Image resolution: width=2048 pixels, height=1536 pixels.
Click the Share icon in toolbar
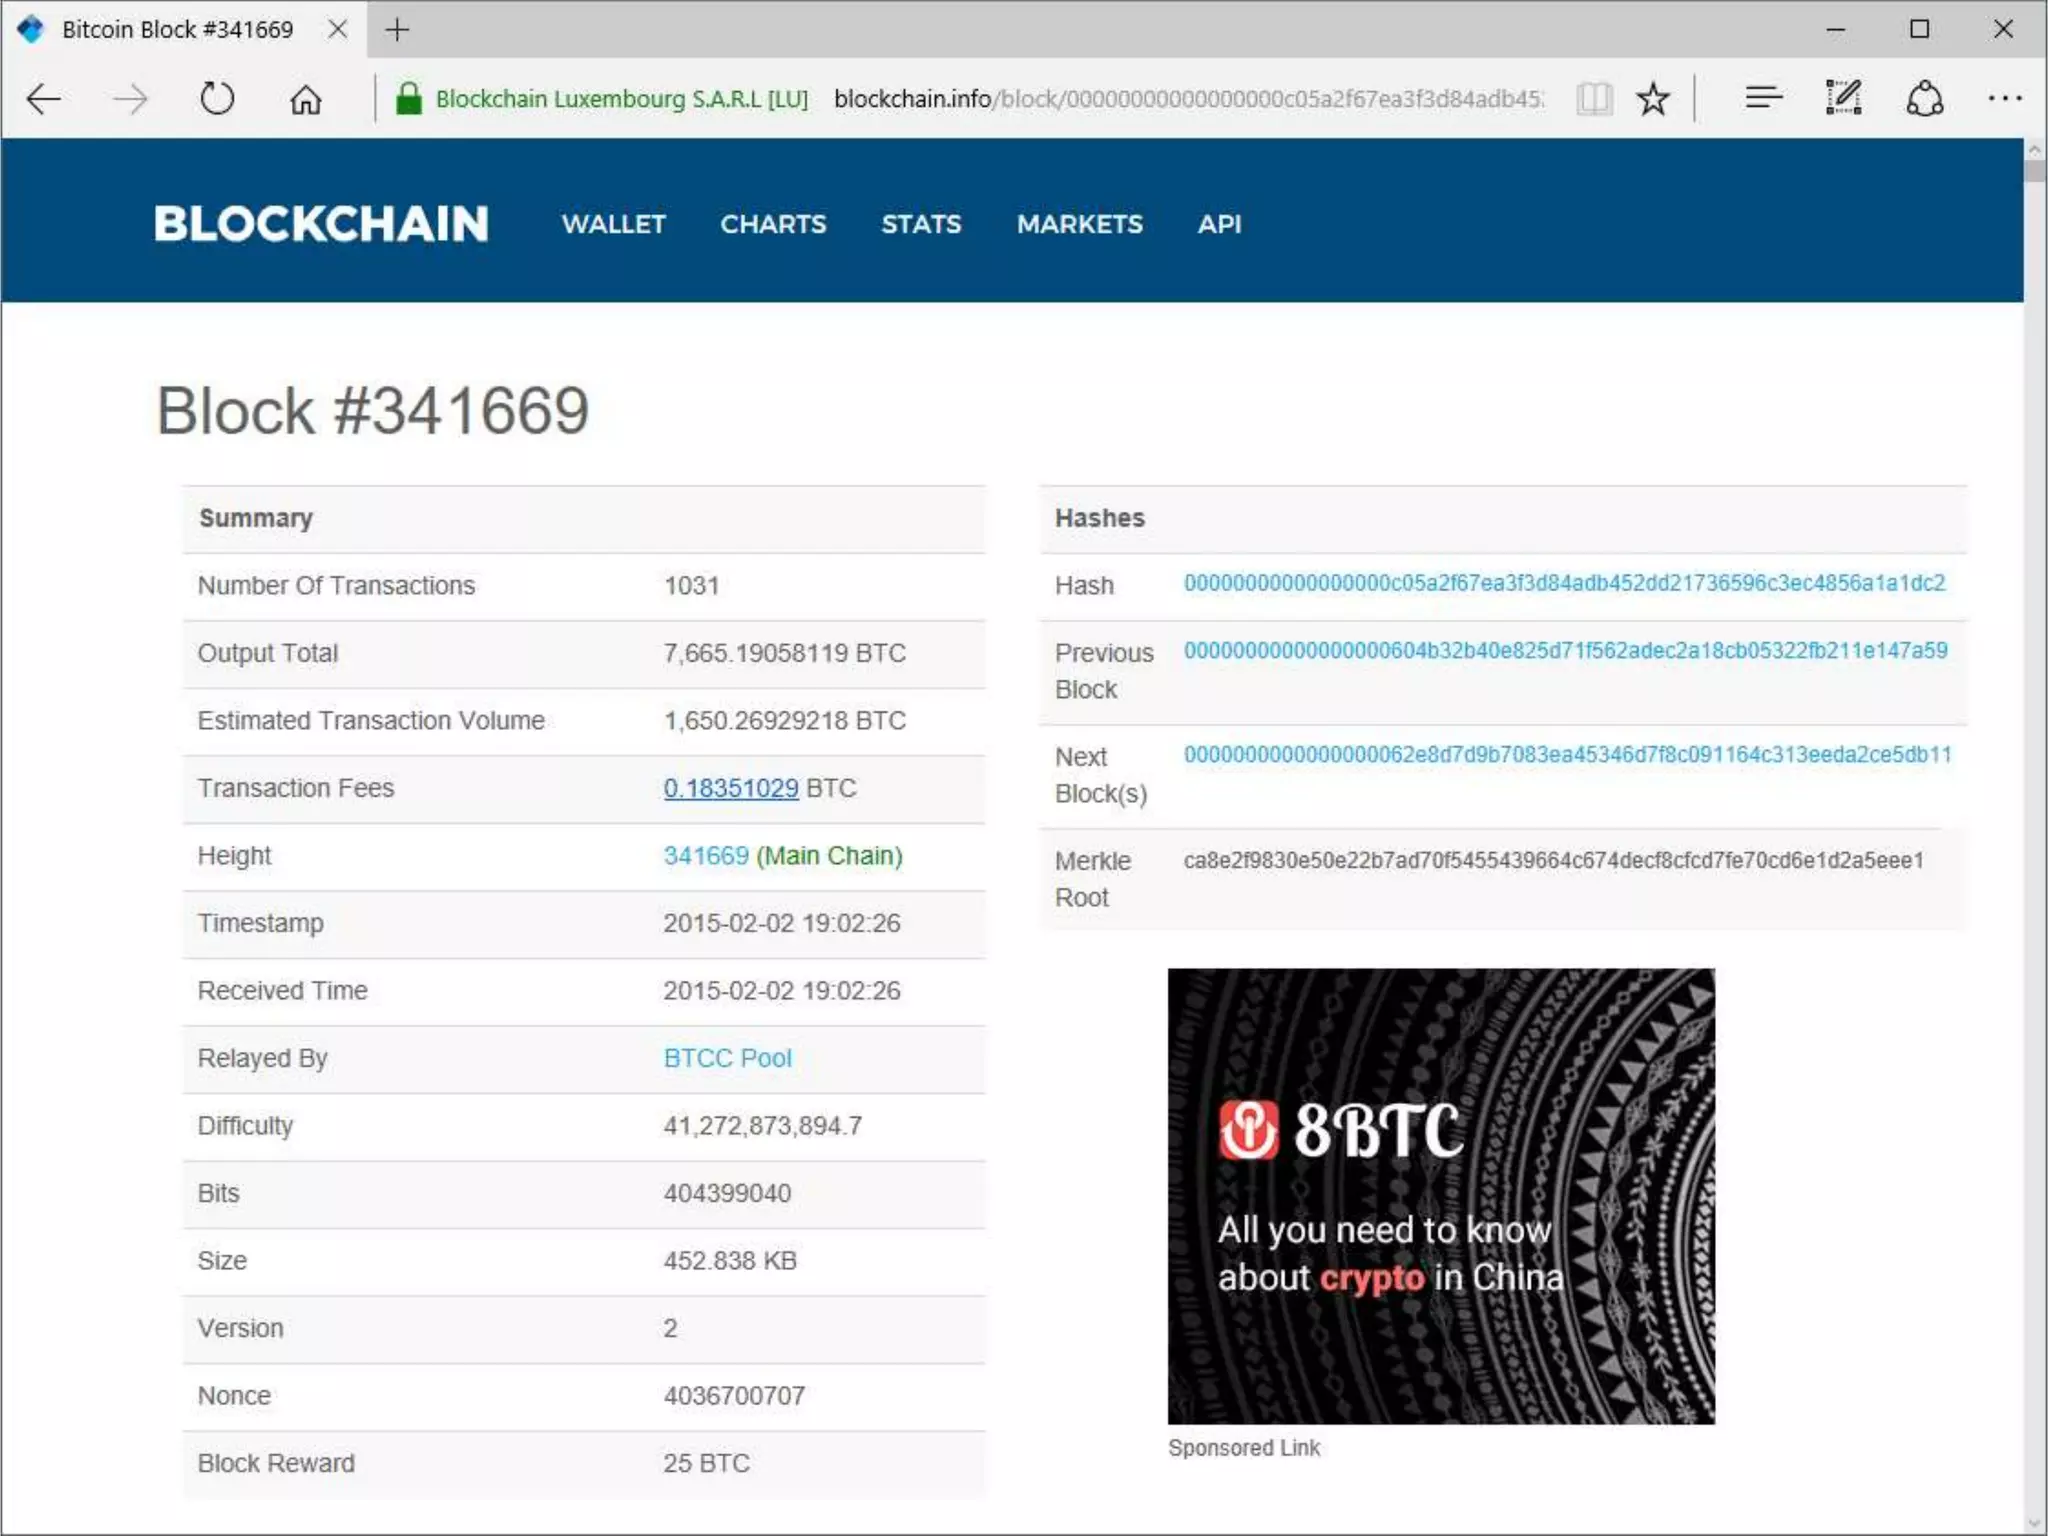pyautogui.click(x=1924, y=98)
